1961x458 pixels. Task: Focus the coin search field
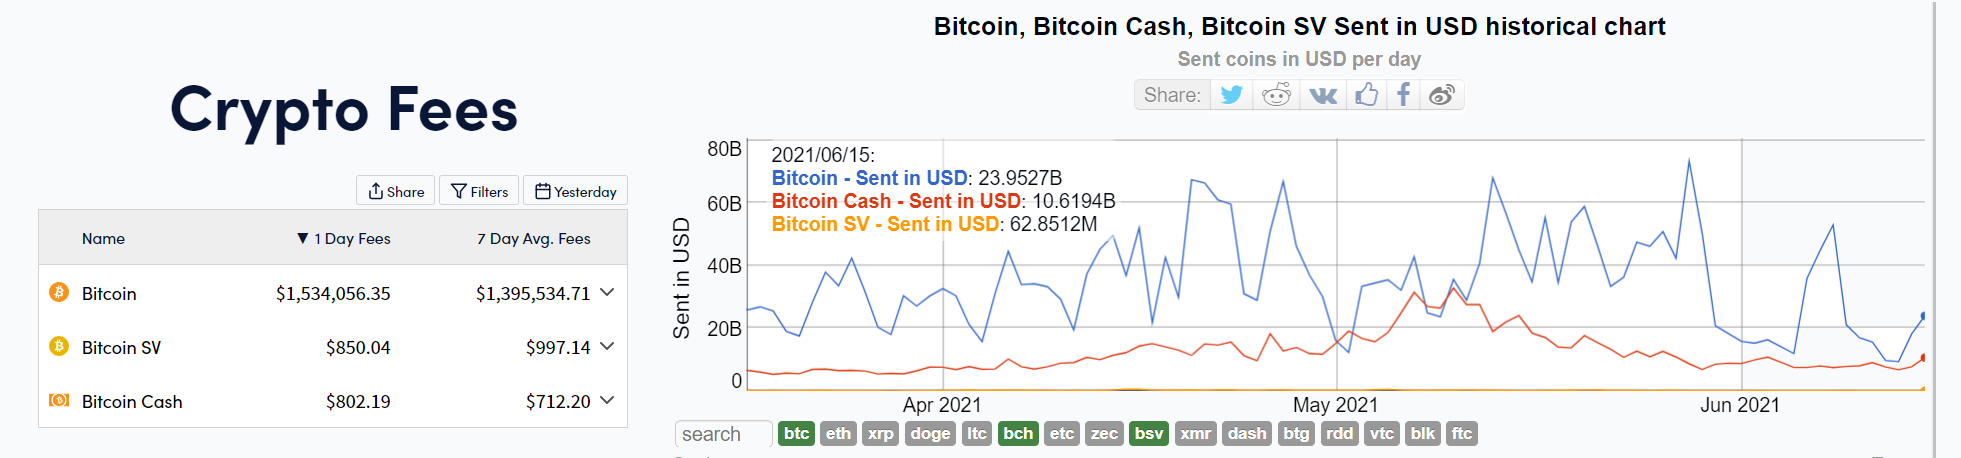click(x=723, y=434)
